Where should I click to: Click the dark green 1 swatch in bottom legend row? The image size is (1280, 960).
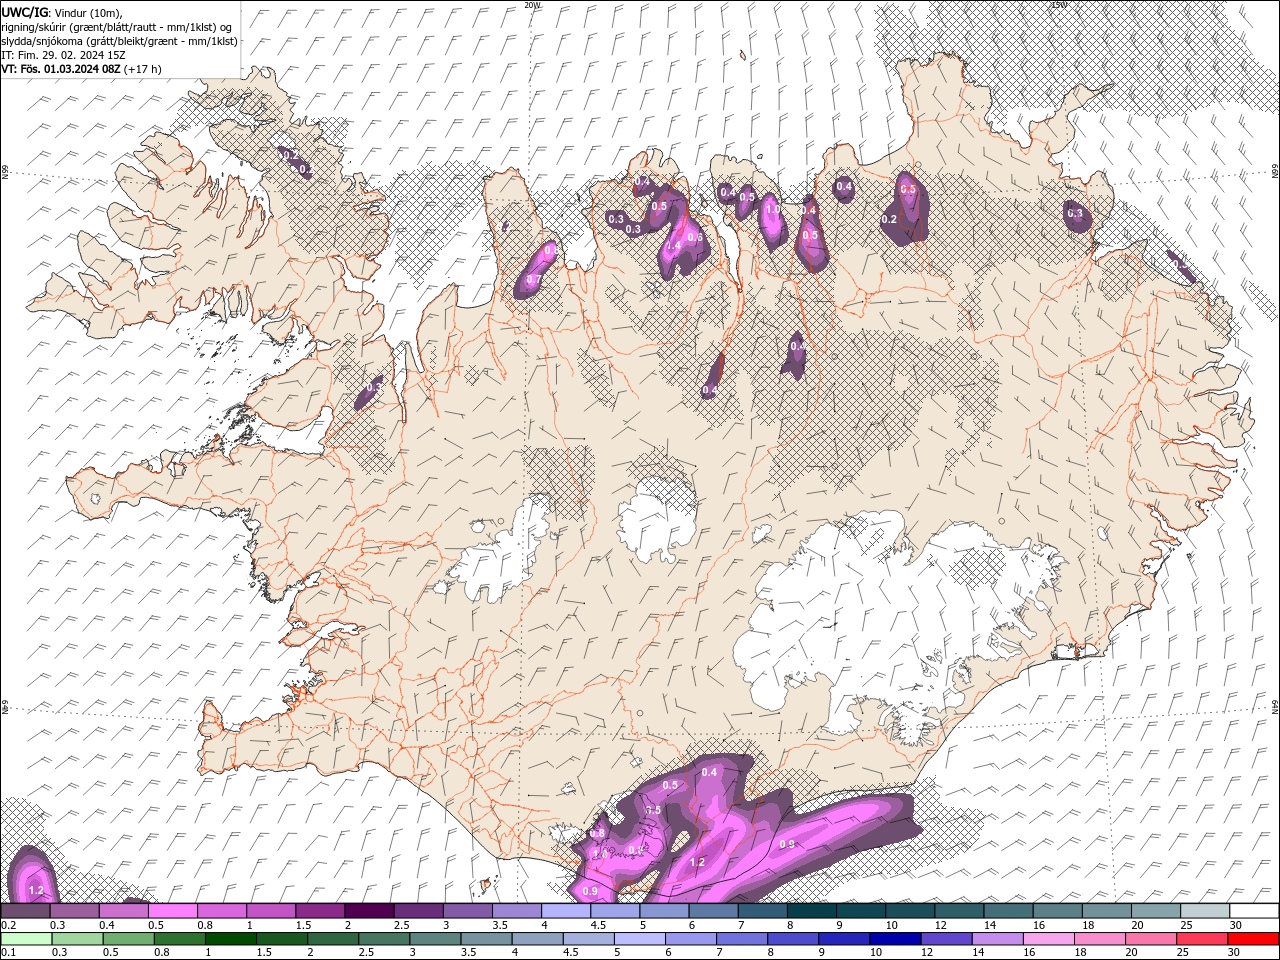[229, 939]
